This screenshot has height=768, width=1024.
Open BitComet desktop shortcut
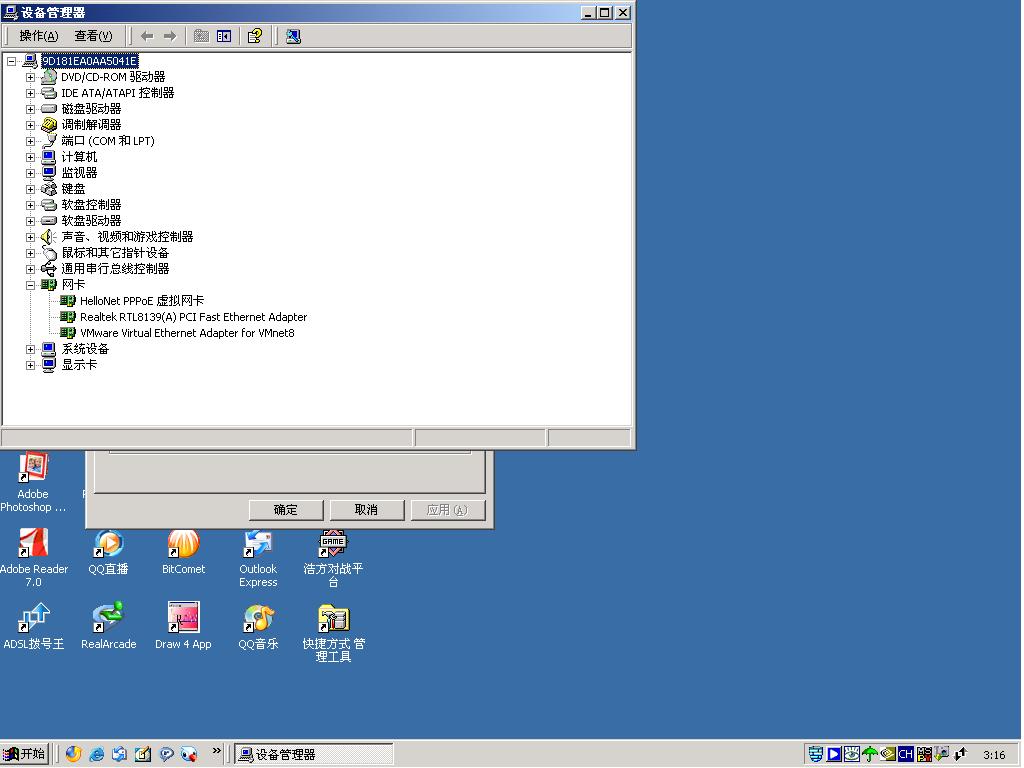[x=184, y=552]
